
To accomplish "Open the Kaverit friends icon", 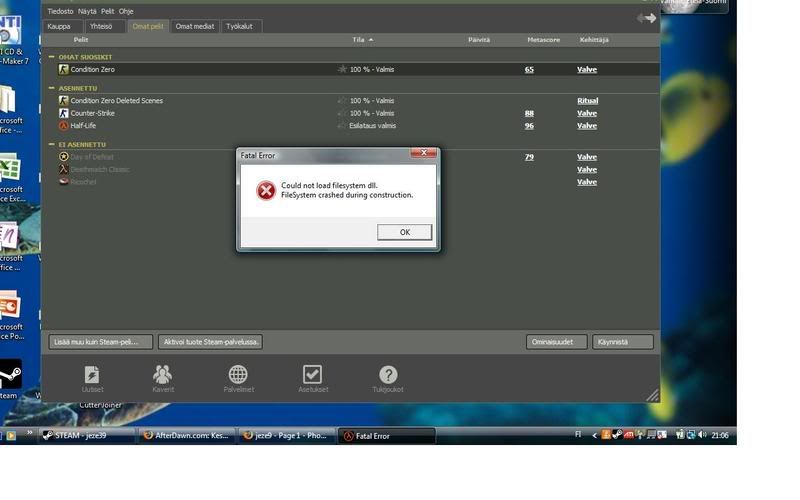I will tap(162, 375).
